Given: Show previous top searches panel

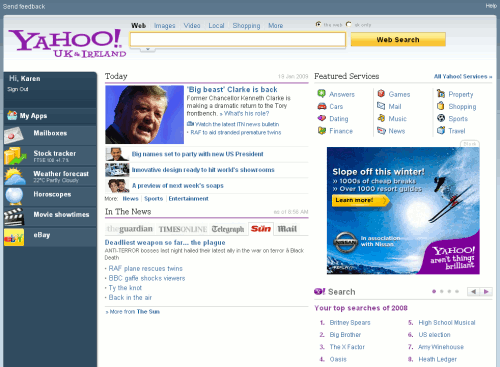Looking at the screenshot, I should pyautogui.click(x=473, y=292).
